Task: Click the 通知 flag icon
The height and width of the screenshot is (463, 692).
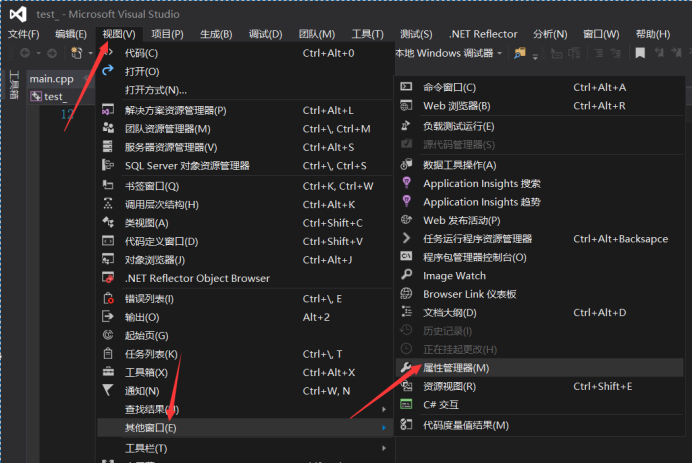Action: [x=108, y=390]
